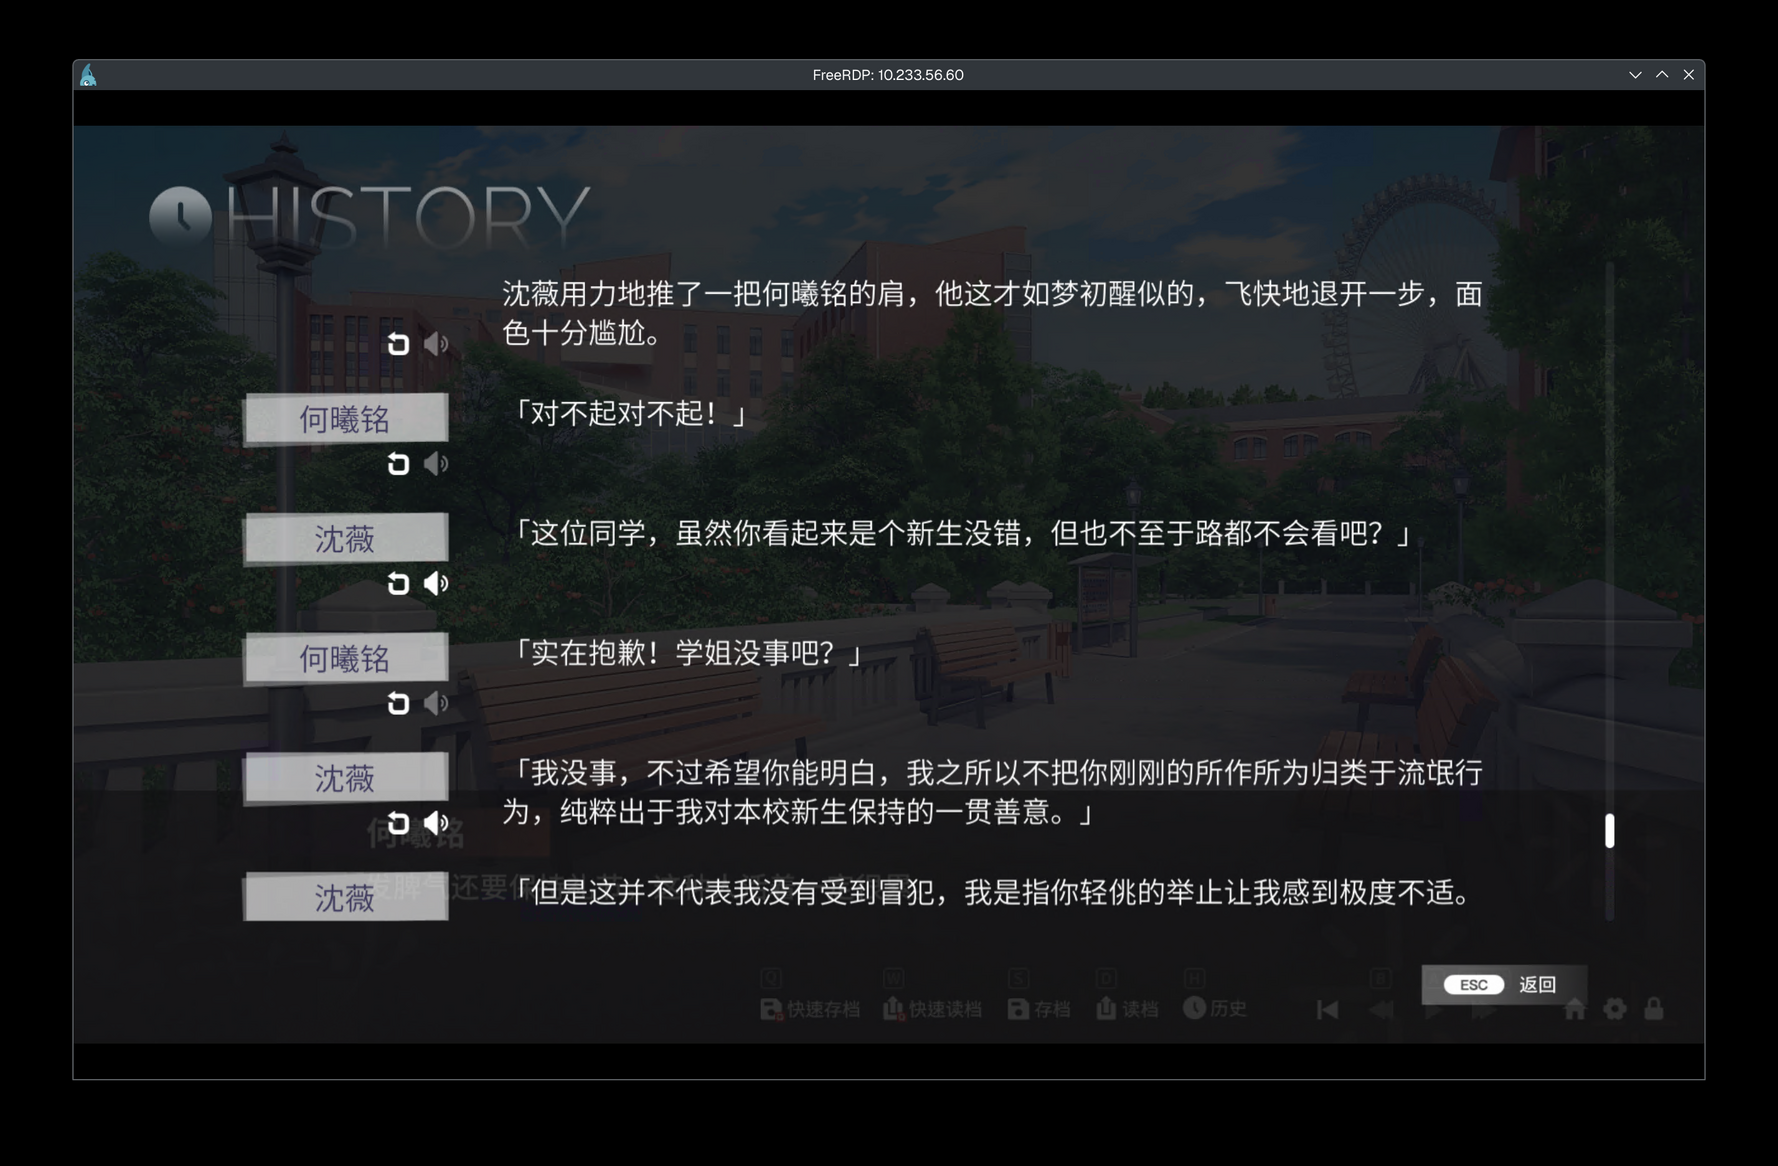Viewport: 1778px width, 1166px height.
Task: Click the FreeRDP app icon in the title bar
Action: pos(89,75)
